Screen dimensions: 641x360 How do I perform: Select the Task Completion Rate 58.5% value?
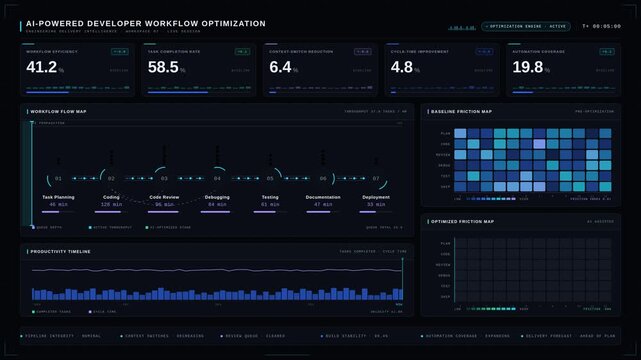pos(166,67)
